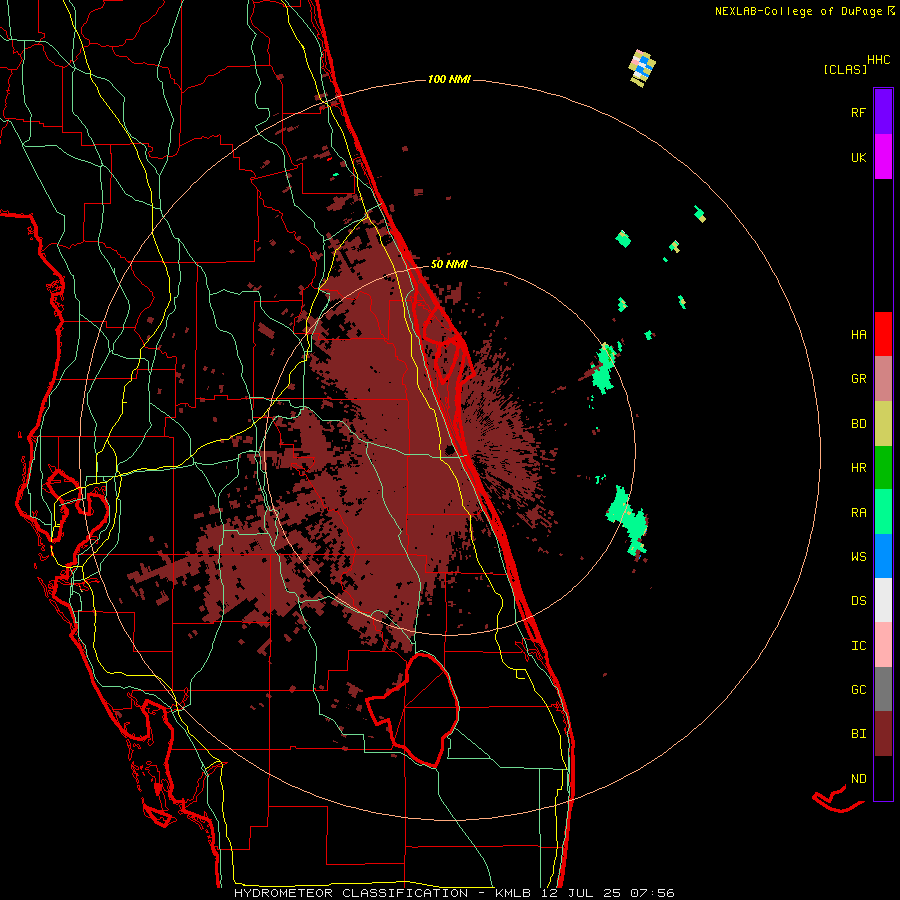
Task: Click the 'WS' legend label
Action: coord(858,557)
